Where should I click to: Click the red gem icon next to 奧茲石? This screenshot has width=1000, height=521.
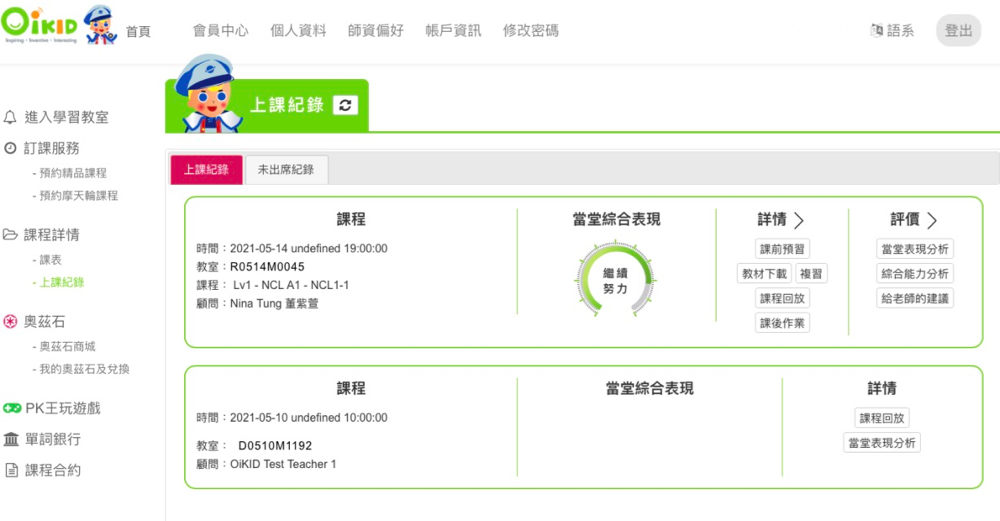click(11, 321)
